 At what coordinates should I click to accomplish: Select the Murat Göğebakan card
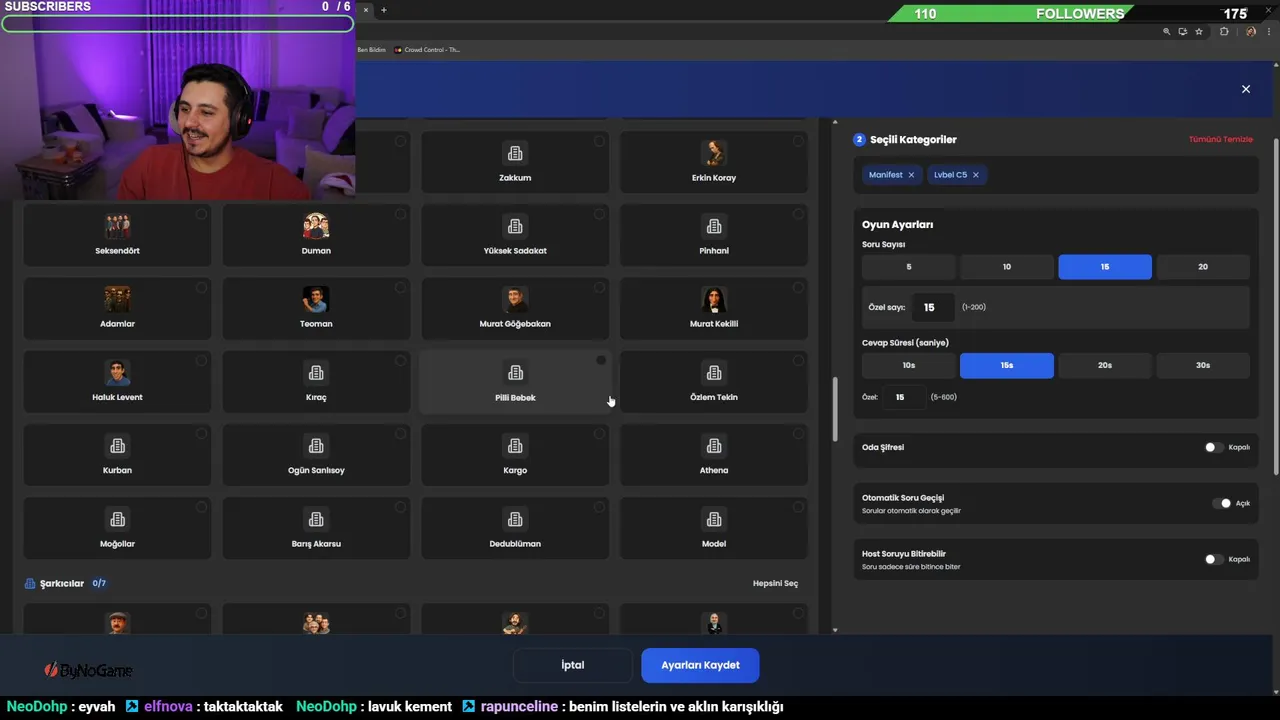[515, 308]
